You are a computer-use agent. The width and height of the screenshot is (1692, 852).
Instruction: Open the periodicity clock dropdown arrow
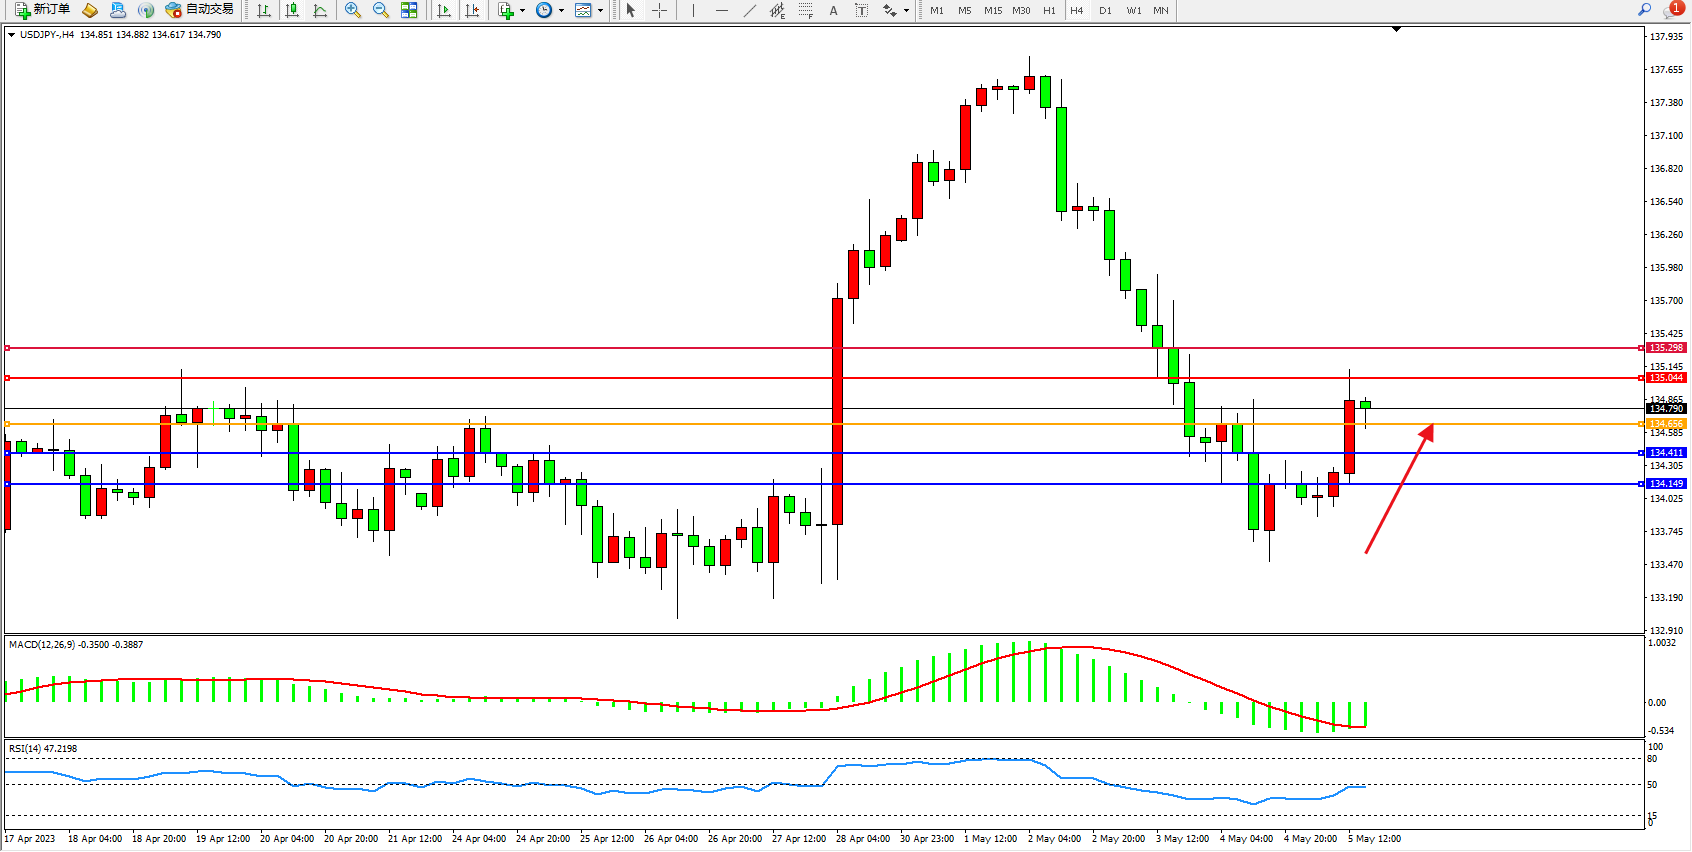pos(561,11)
